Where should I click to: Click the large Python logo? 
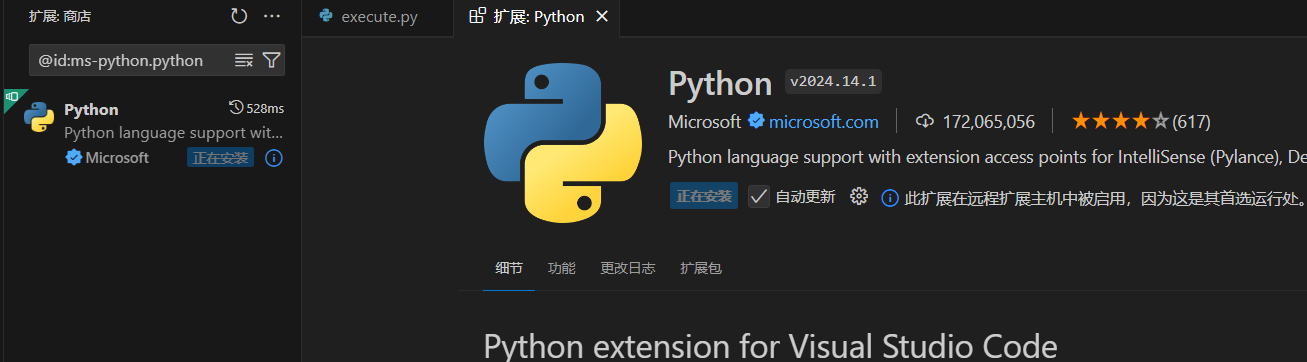pyautogui.click(x=562, y=142)
